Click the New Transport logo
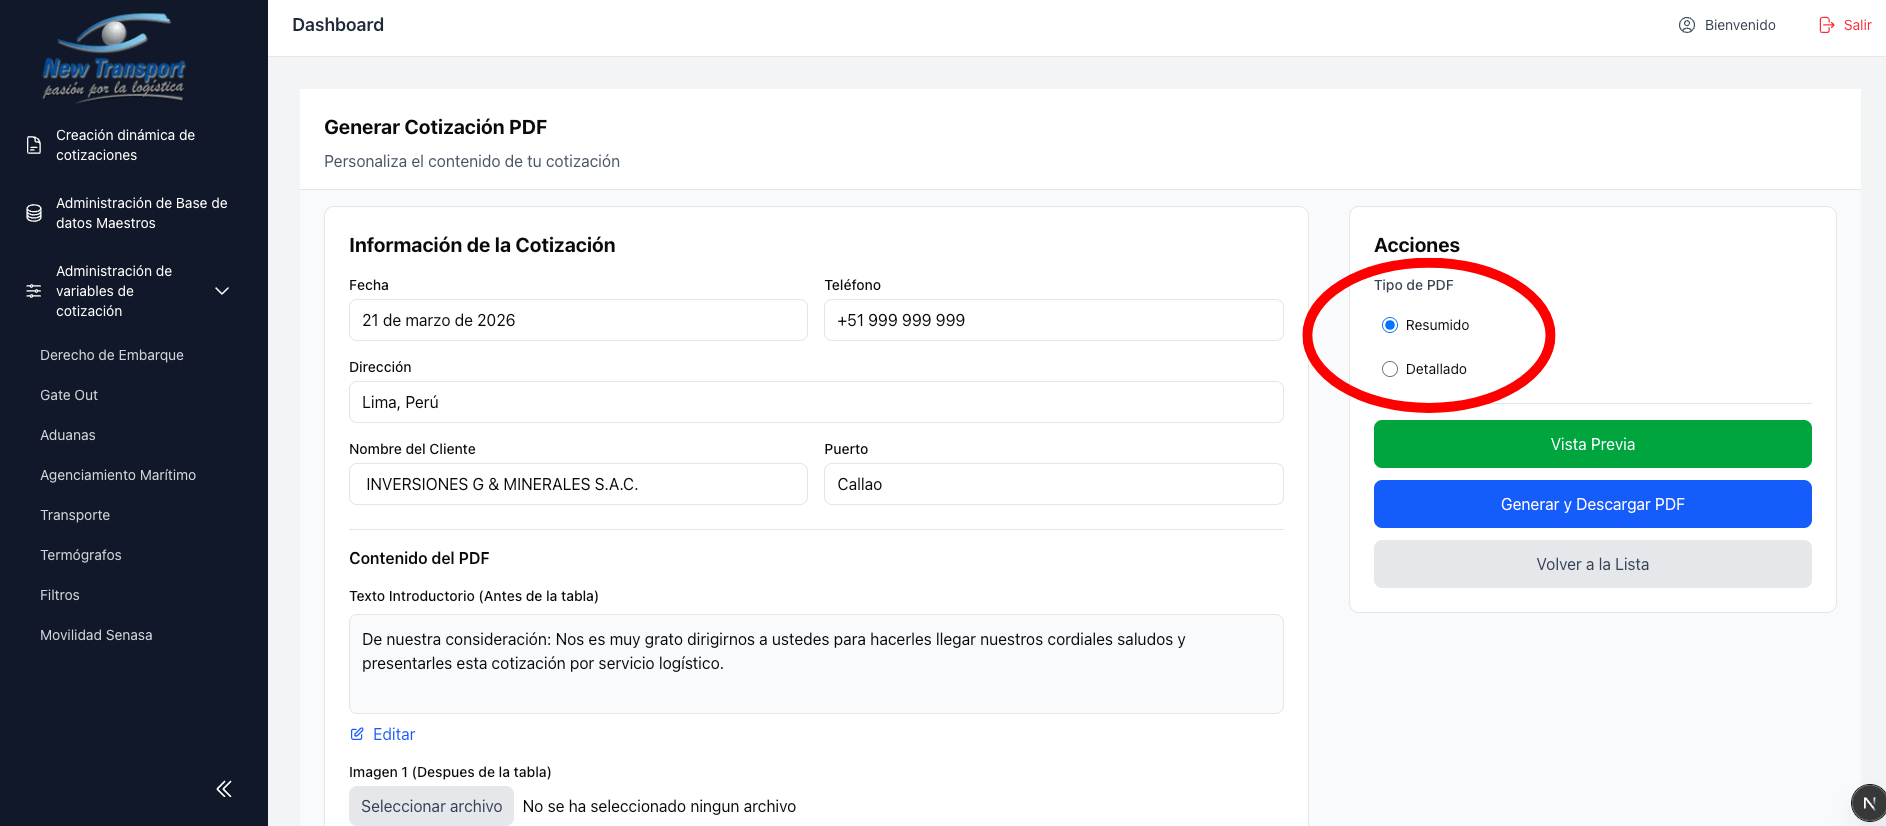This screenshot has width=1886, height=826. tap(114, 57)
